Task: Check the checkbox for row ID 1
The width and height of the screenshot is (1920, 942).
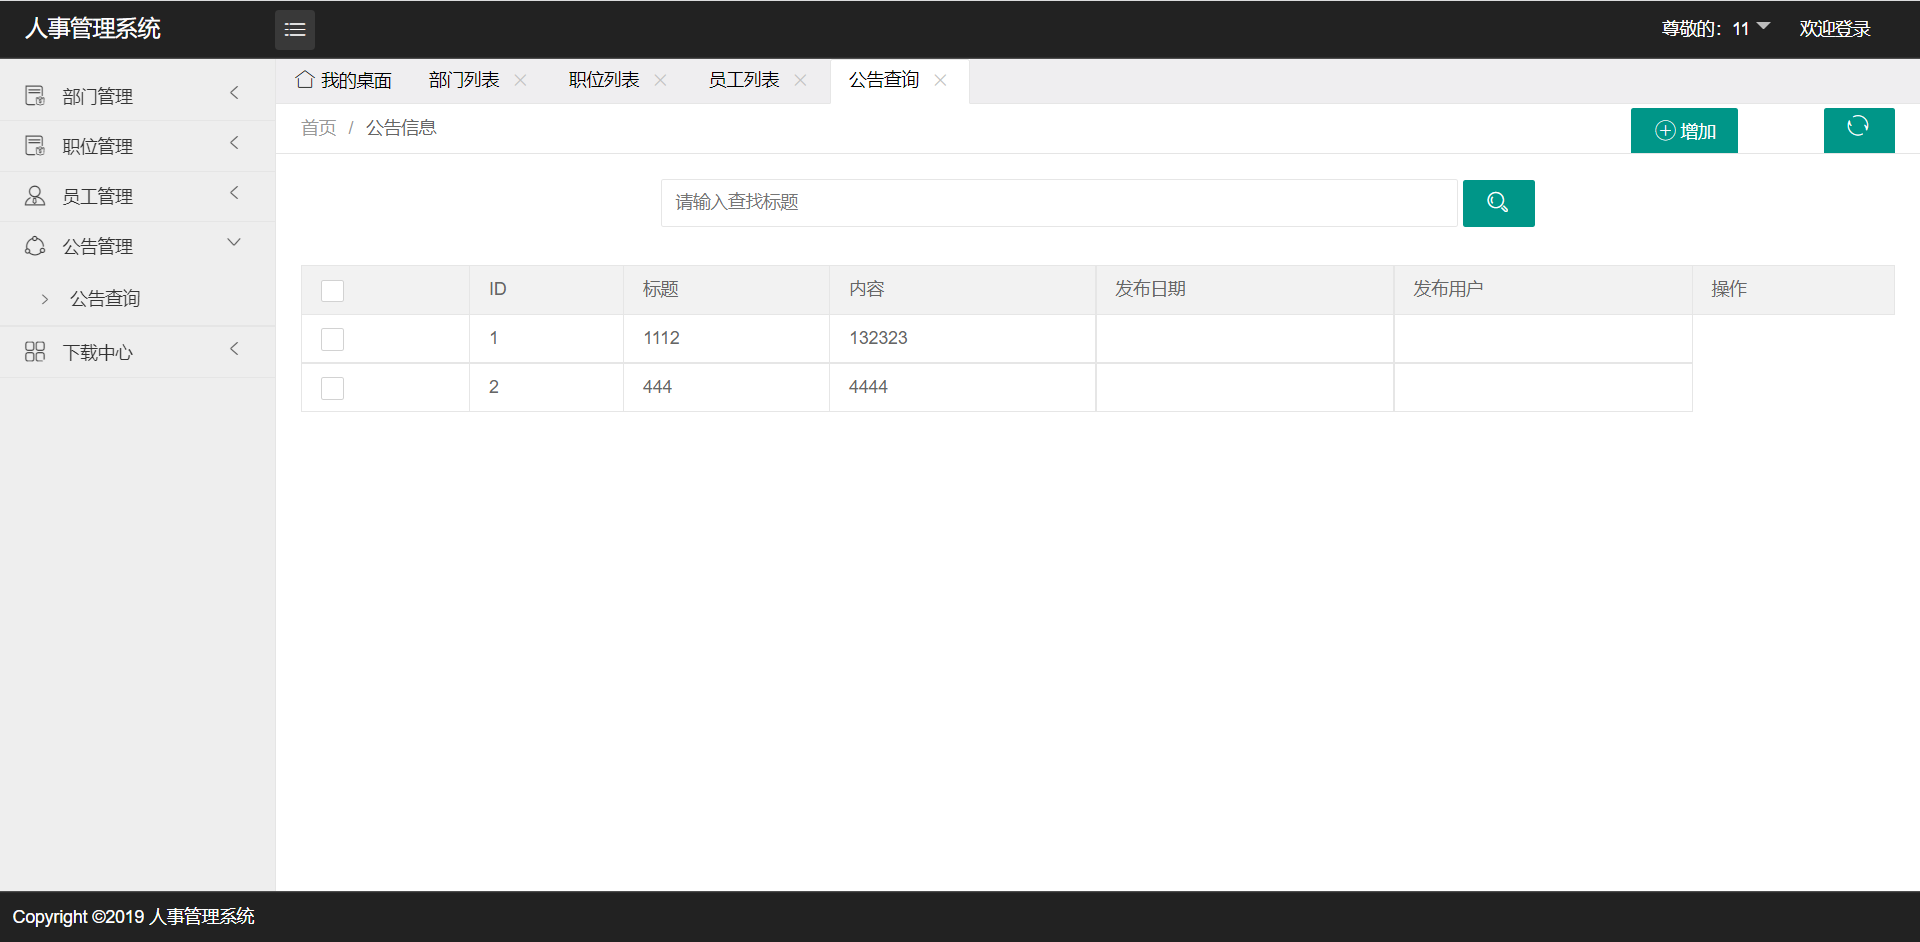Action: (332, 339)
